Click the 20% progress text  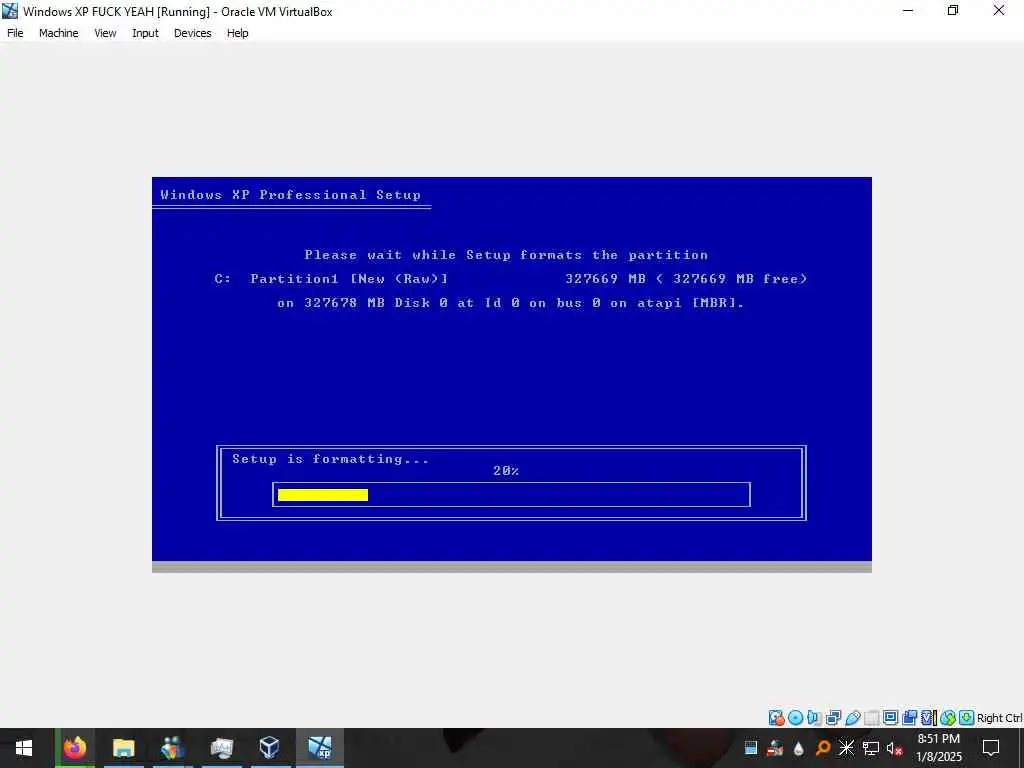pyautogui.click(x=506, y=470)
